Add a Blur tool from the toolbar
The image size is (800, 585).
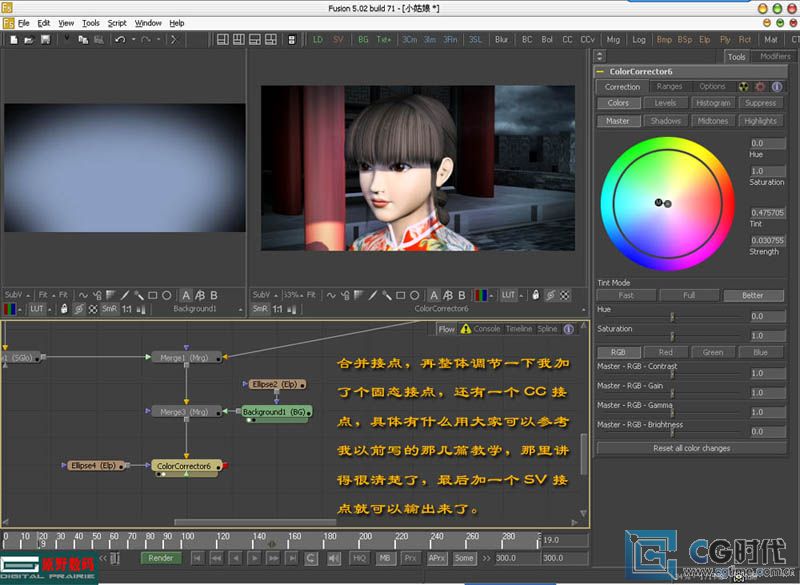[x=501, y=40]
